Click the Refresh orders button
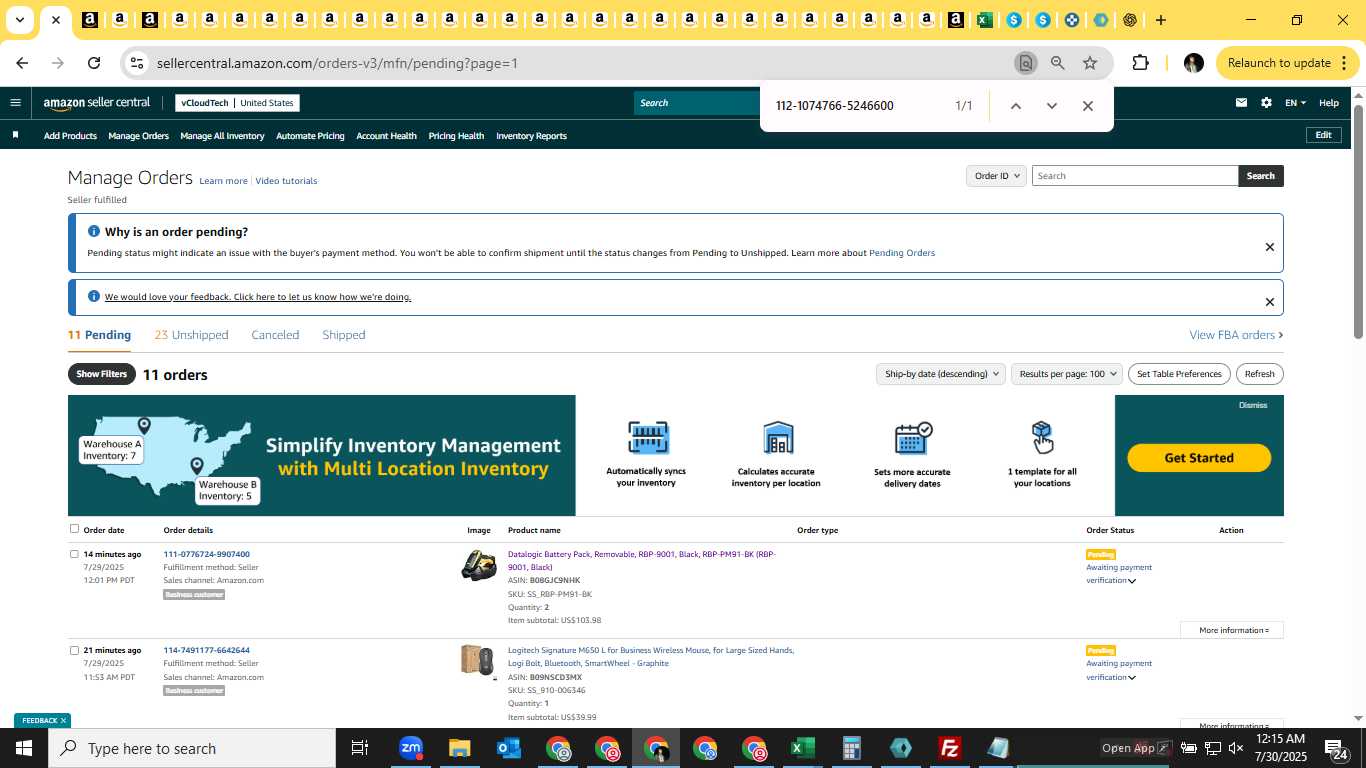The height and width of the screenshot is (768, 1366). click(x=1260, y=374)
